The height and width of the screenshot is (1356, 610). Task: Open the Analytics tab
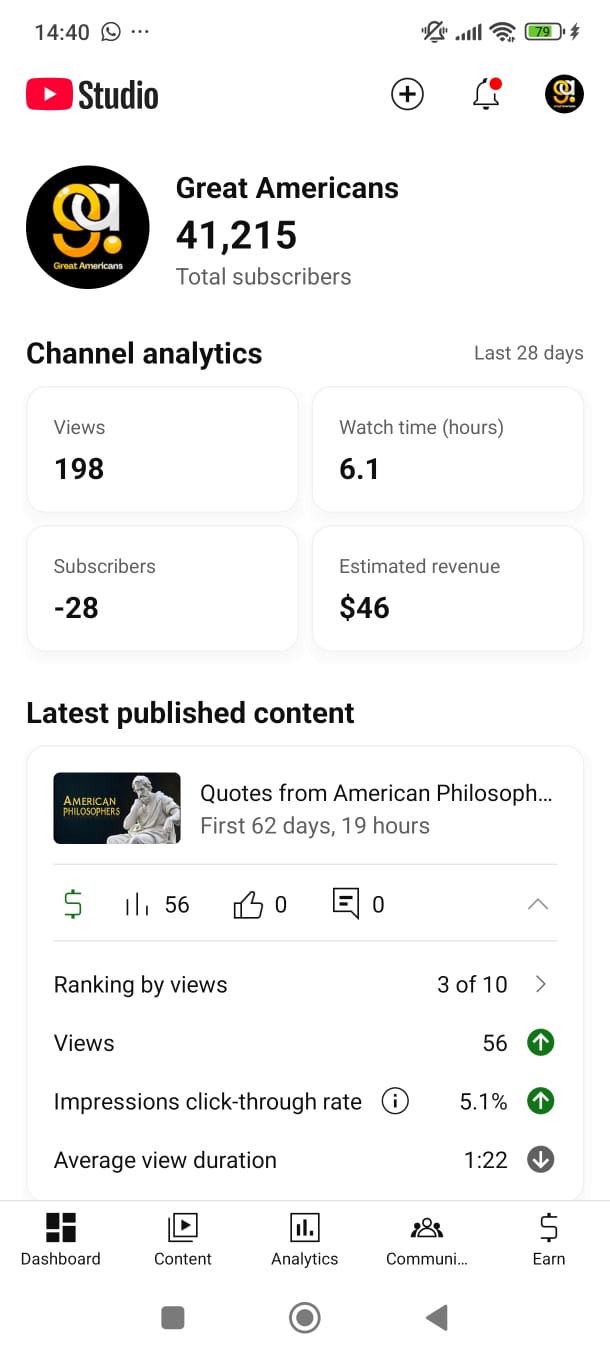(305, 1239)
